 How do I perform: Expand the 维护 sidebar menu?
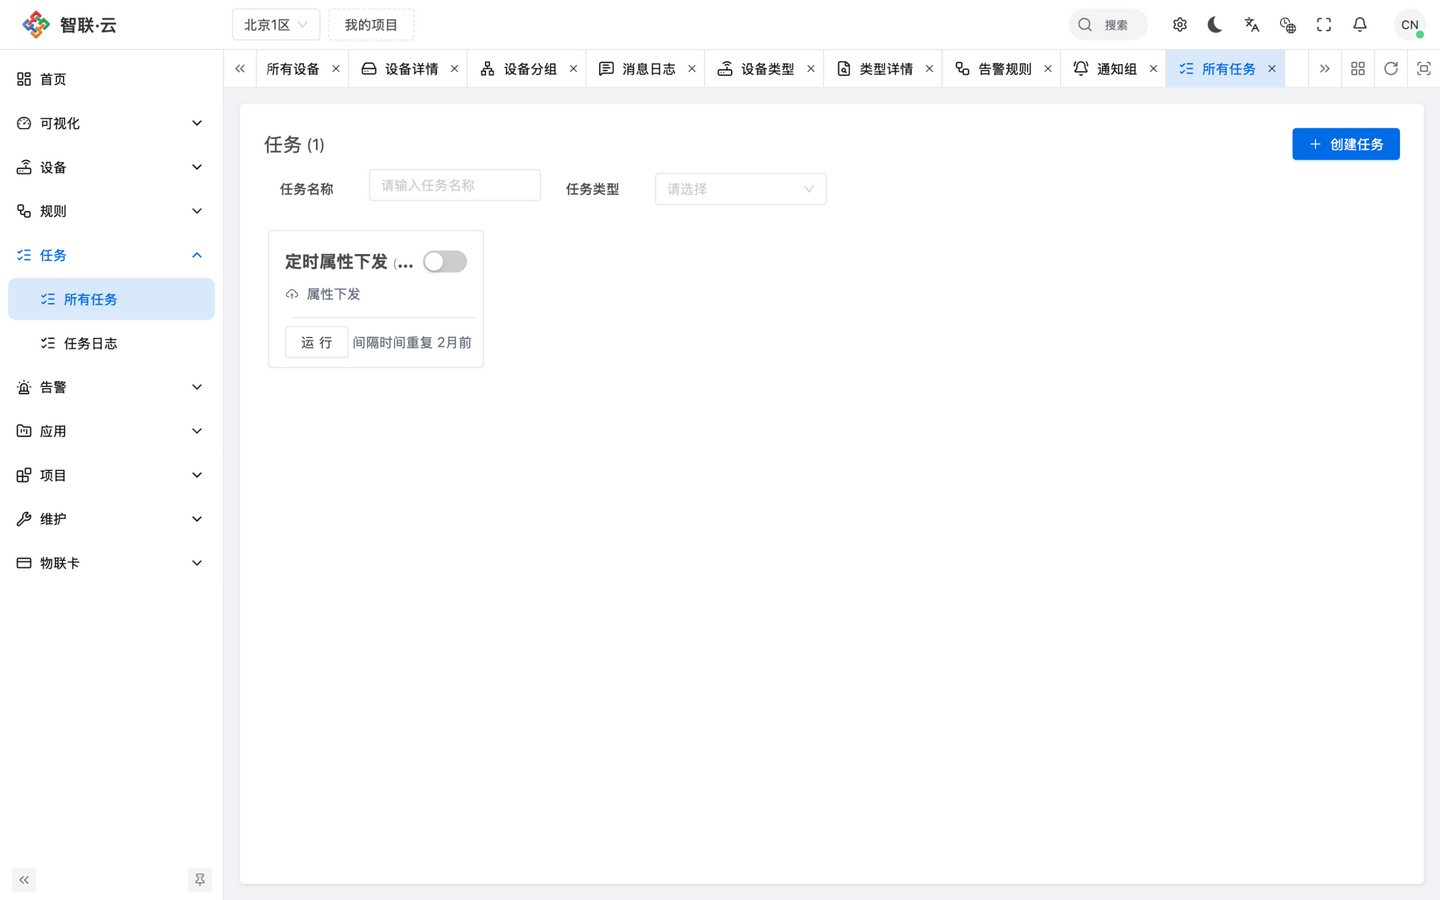click(111, 519)
